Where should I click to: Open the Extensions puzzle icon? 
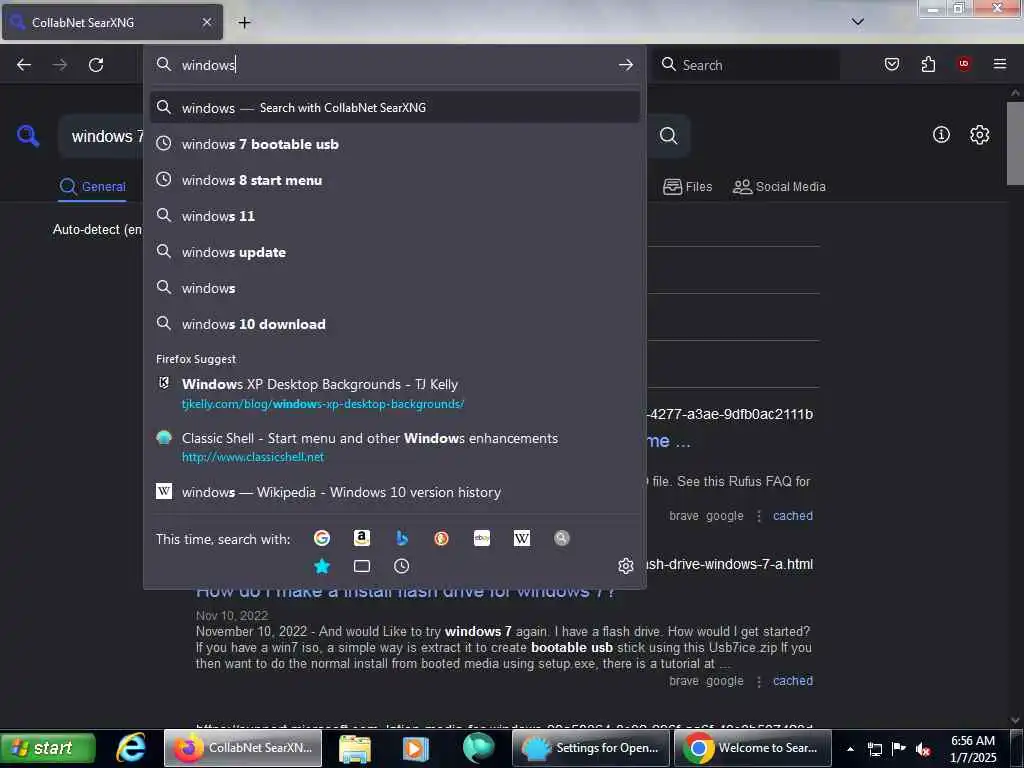(x=928, y=64)
